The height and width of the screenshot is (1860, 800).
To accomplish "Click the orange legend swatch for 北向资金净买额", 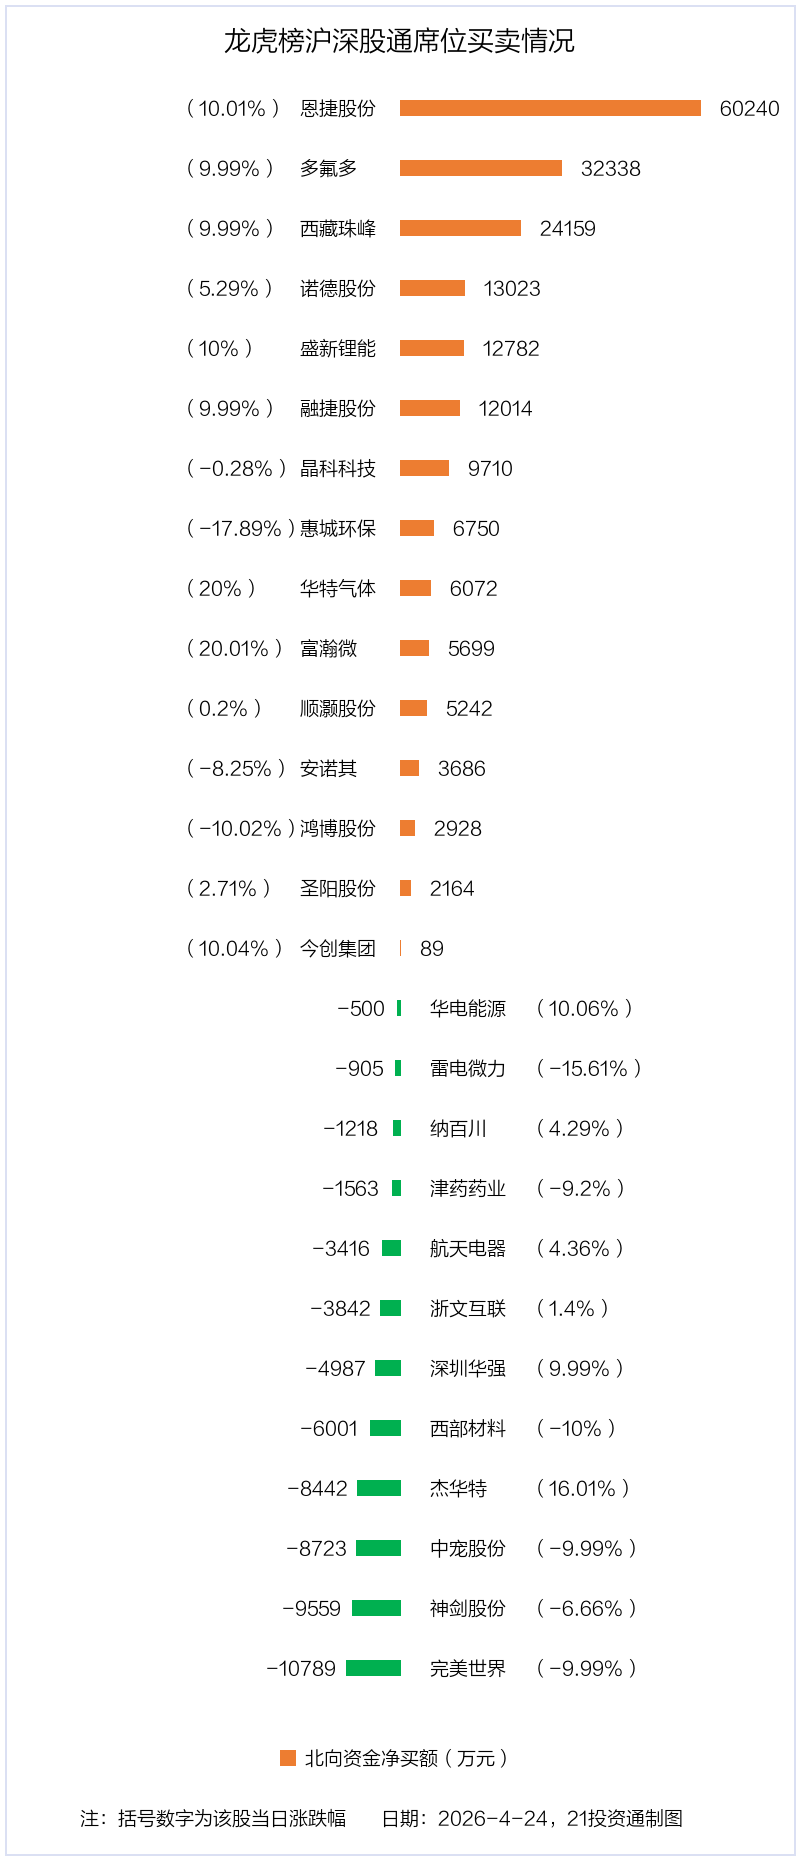I will click(288, 1758).
